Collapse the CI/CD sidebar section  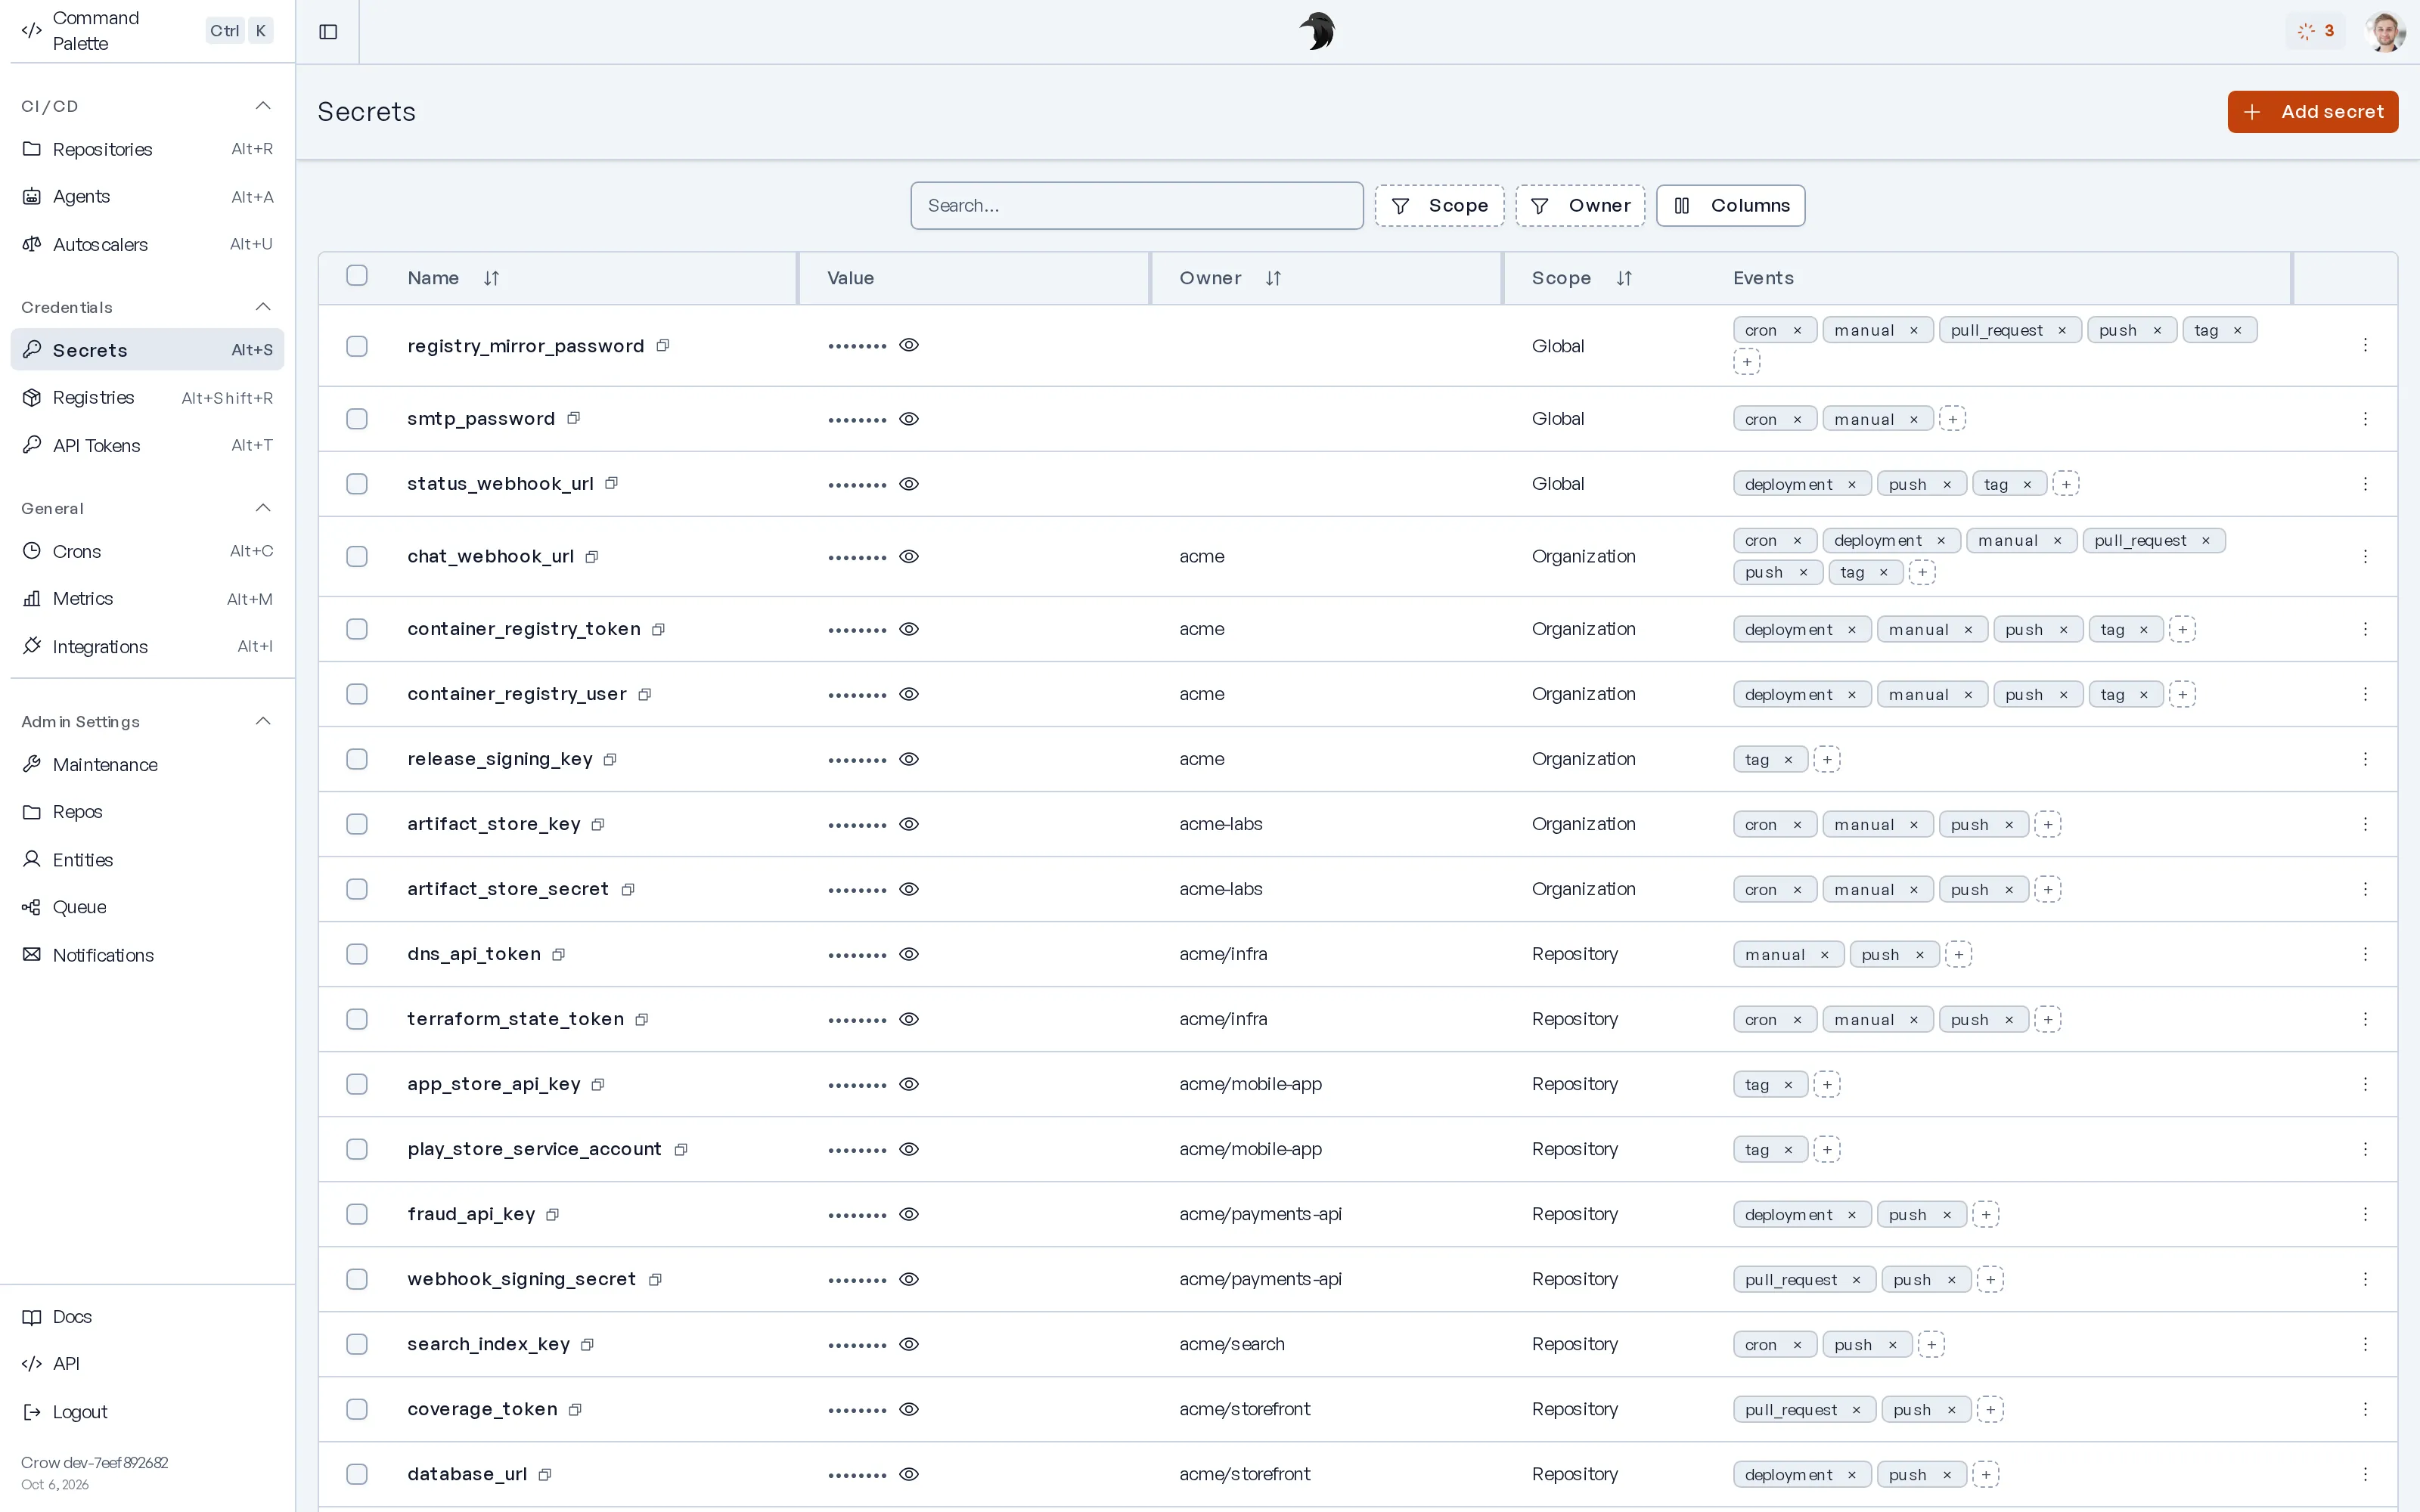point(263,106)
